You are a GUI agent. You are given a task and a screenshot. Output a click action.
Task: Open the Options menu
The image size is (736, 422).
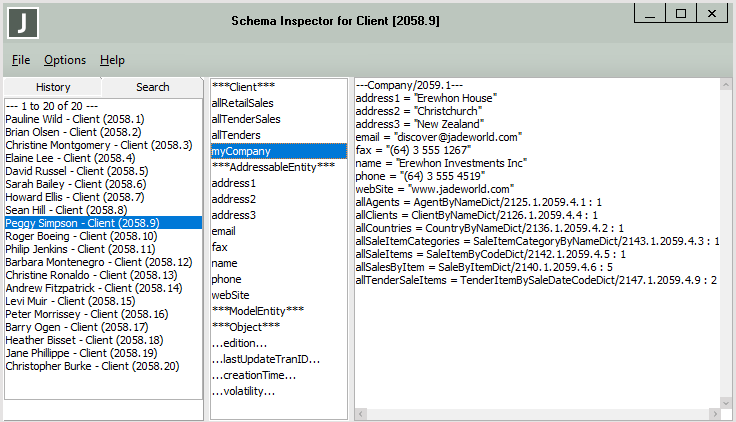[65, 60]
